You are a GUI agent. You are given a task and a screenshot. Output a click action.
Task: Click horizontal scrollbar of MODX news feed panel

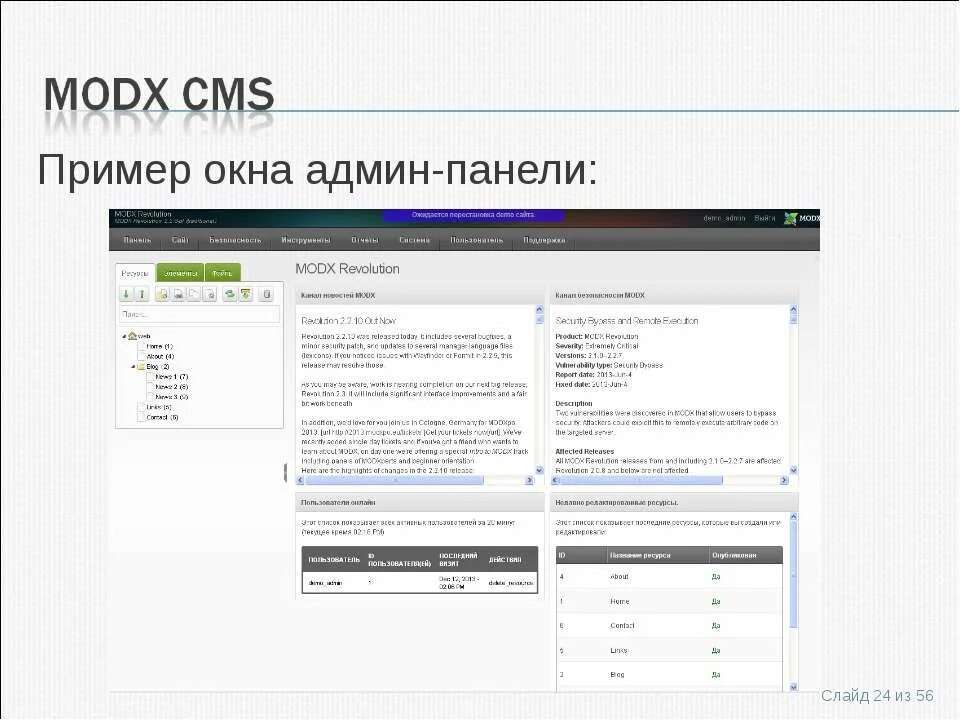click(x=395, y=481)
